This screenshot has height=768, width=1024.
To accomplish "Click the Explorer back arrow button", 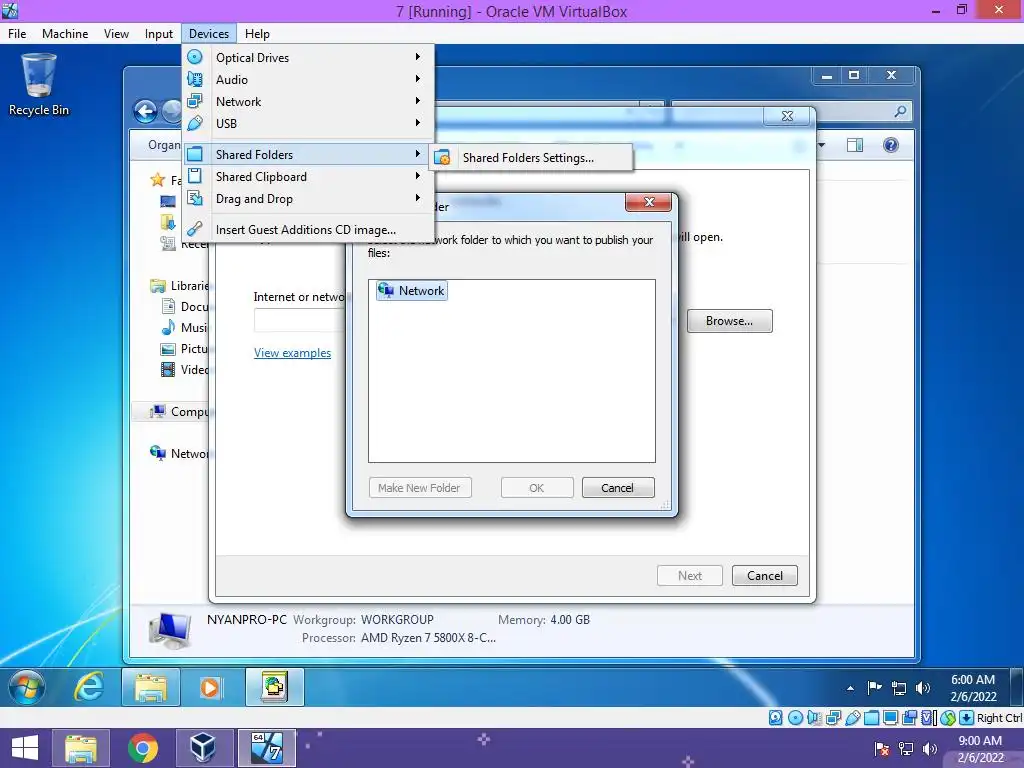I will tap(146, 112).
